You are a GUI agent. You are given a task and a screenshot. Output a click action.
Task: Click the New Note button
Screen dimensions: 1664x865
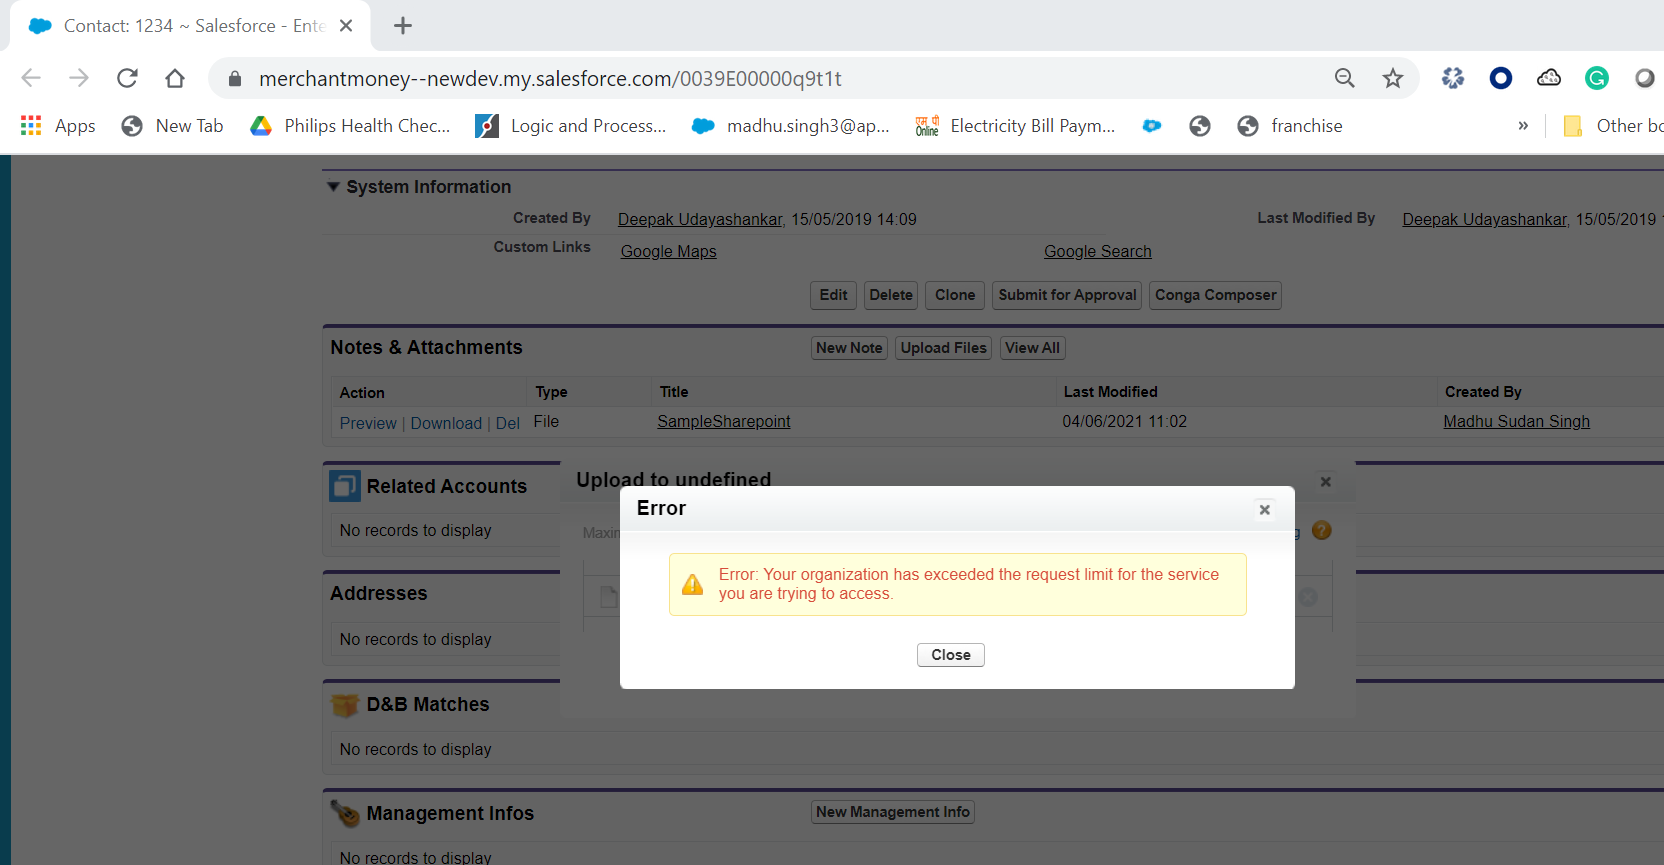[x=849, y=348]
